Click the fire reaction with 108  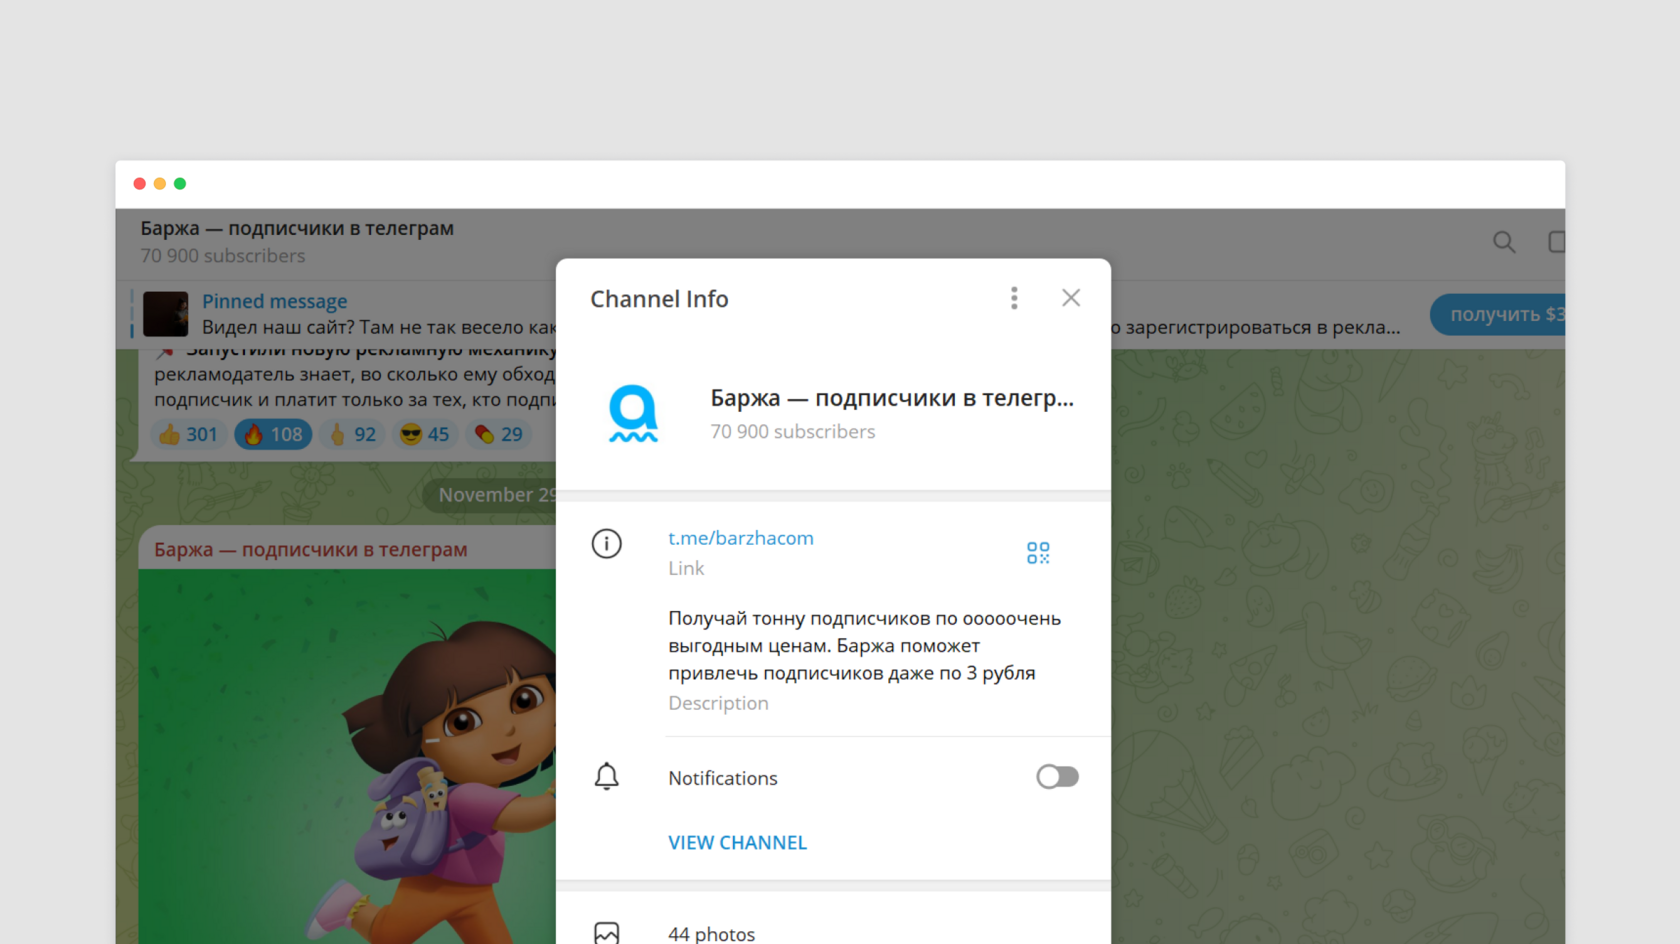click(273, 434)
